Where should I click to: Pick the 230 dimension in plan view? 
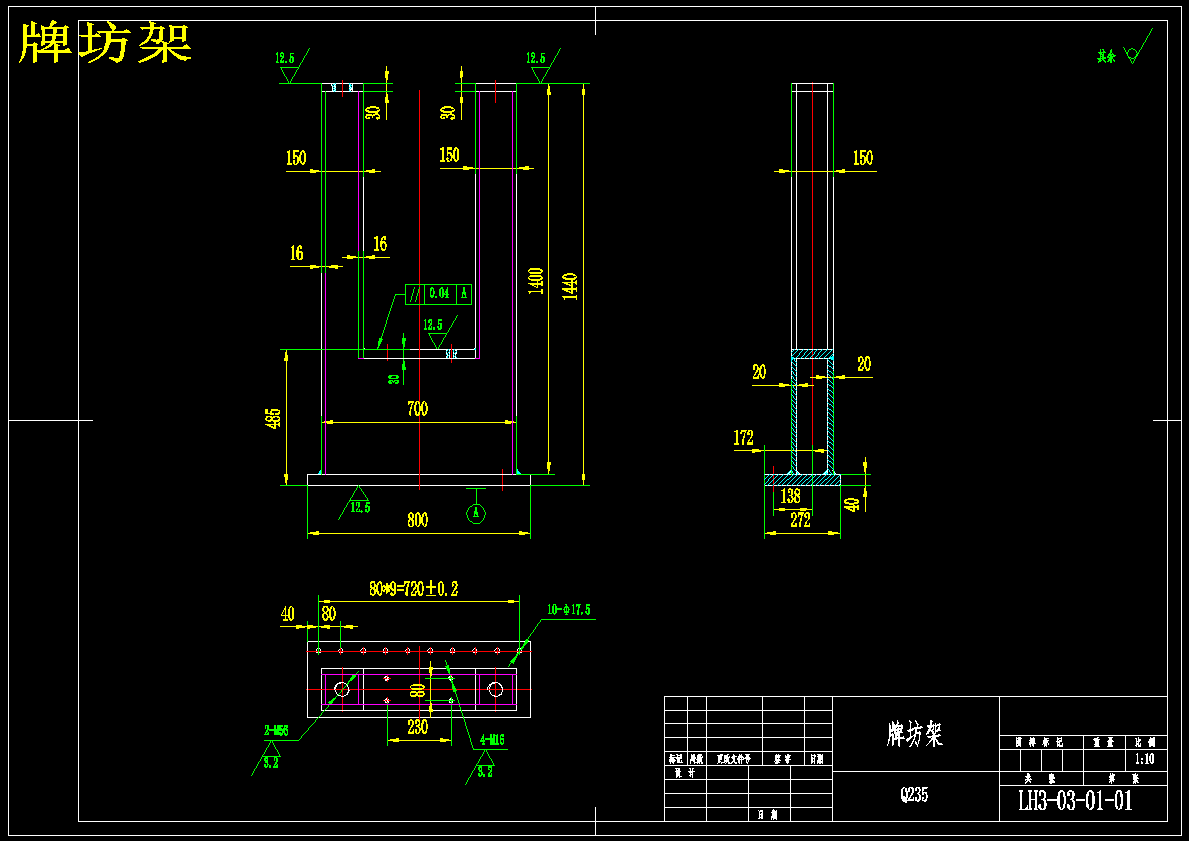[418, 727]
